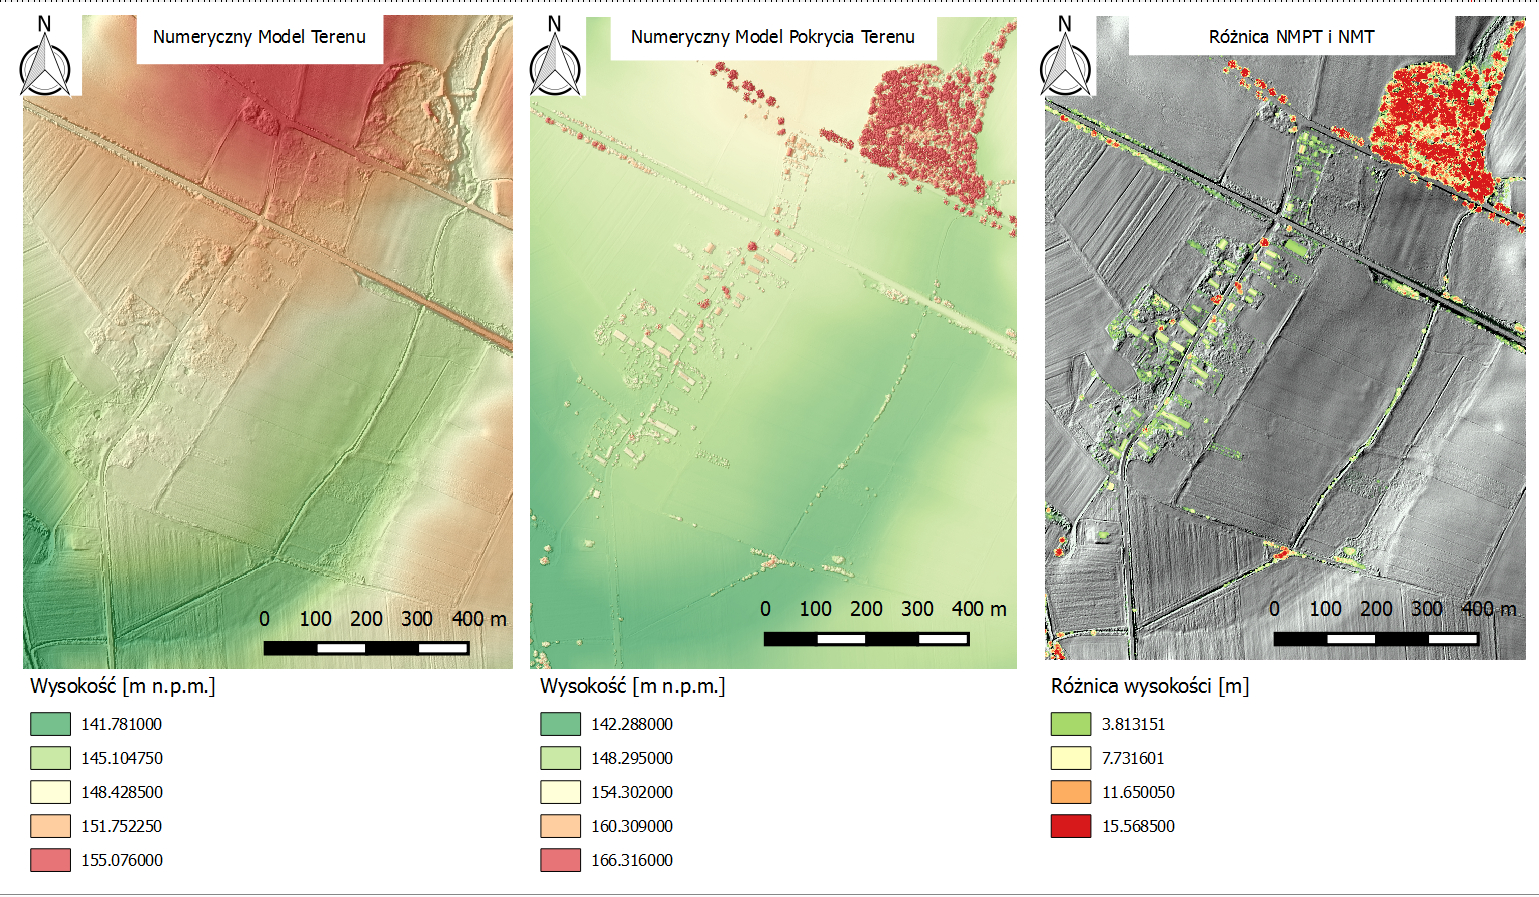Select legend value 7.731601
Image resolution: width=1539 pixels, height=897 pixels.
(x=1134, y=758)
